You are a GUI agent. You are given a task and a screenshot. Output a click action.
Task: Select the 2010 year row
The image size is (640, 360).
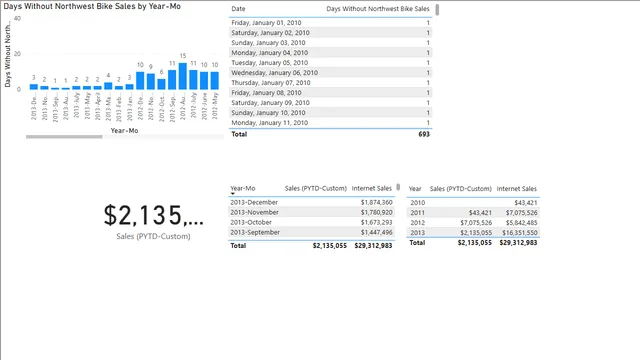point(473,202)
